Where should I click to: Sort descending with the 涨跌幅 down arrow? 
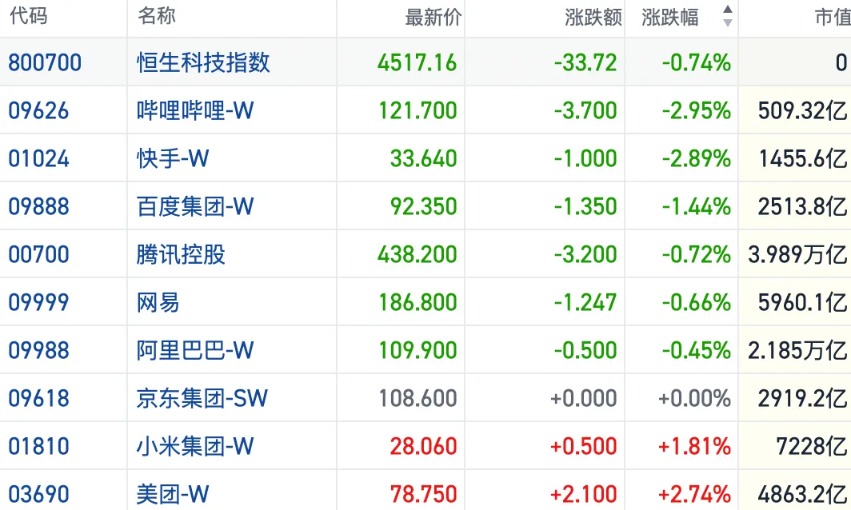tap(728, 23)
